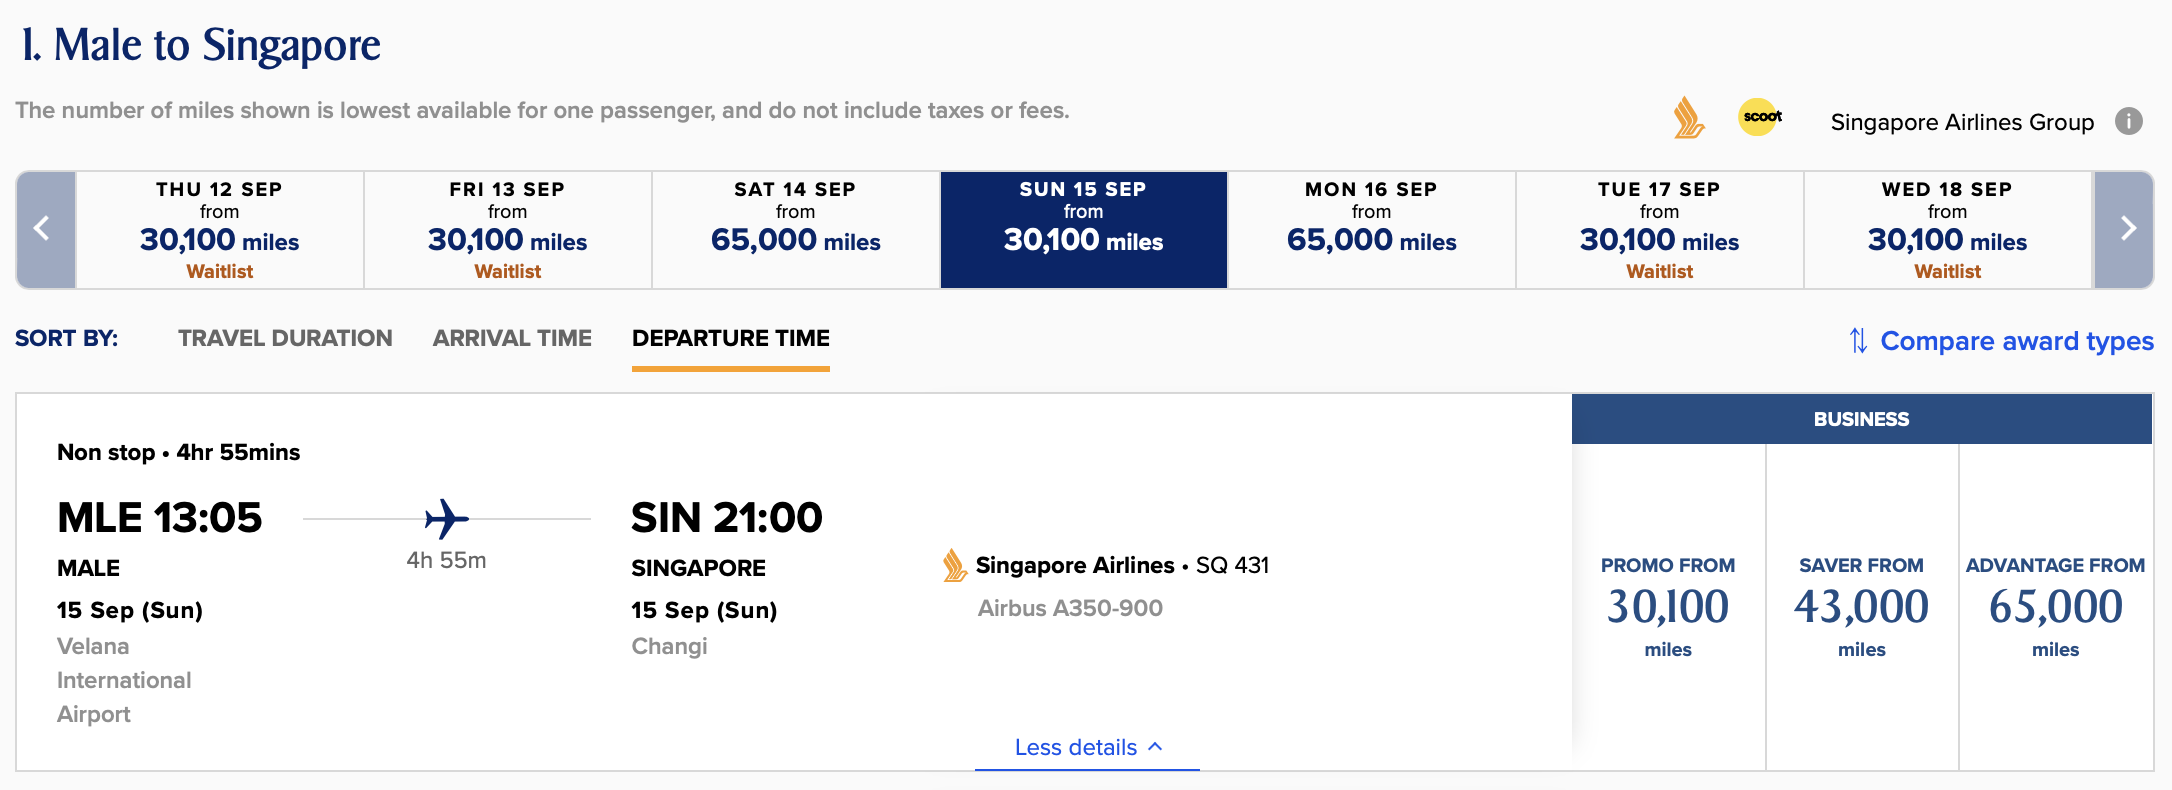Switch sorting to TRAVEL DURATION
This screenshot has height=790, width=2172.
(x=284, y=338)
